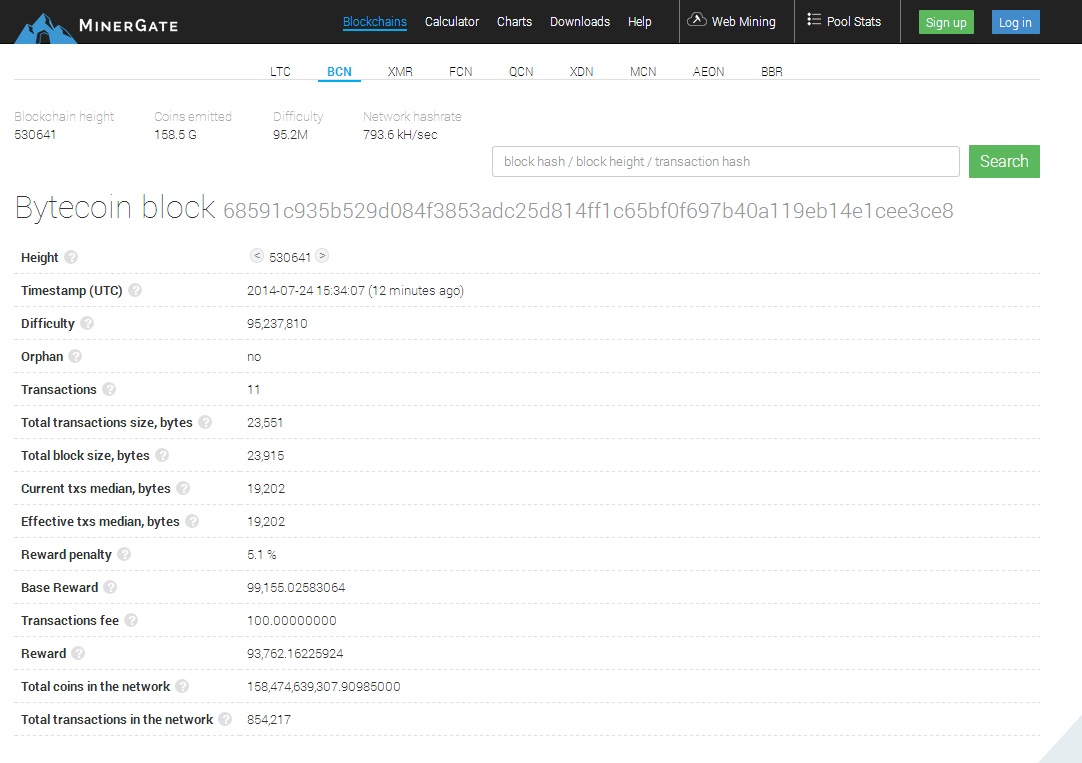Open the Calculator page
This screenshot has width=1082, height=763.
452,22
